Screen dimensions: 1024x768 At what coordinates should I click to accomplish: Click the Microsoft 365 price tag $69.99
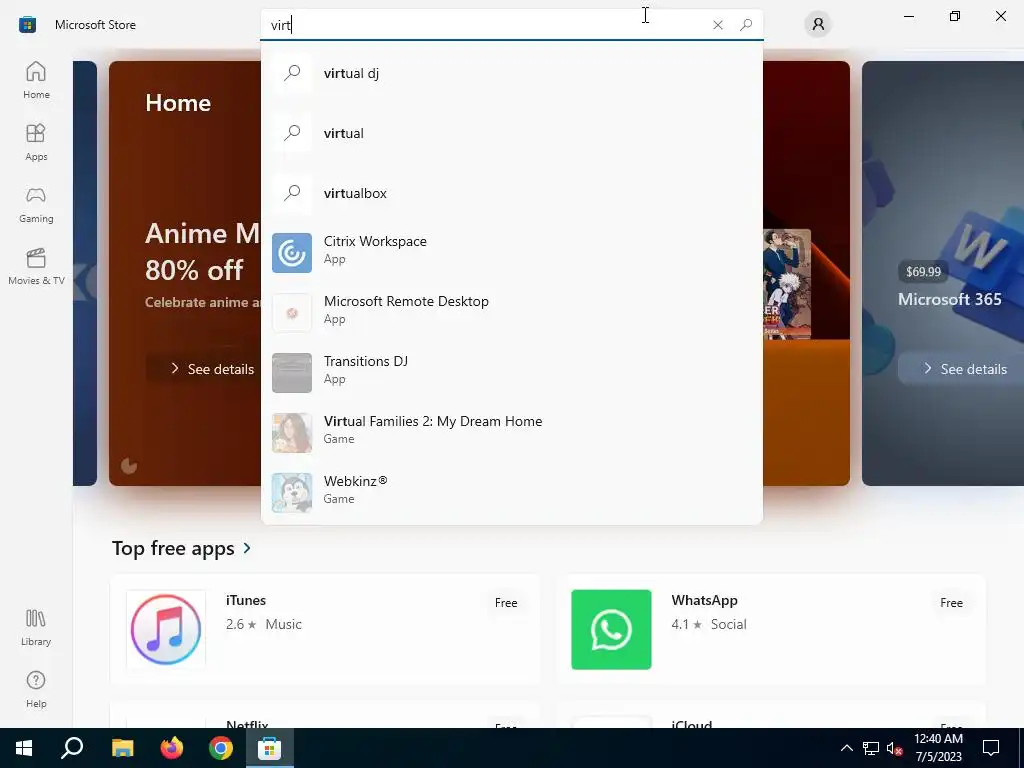click(x=923, y=272)
